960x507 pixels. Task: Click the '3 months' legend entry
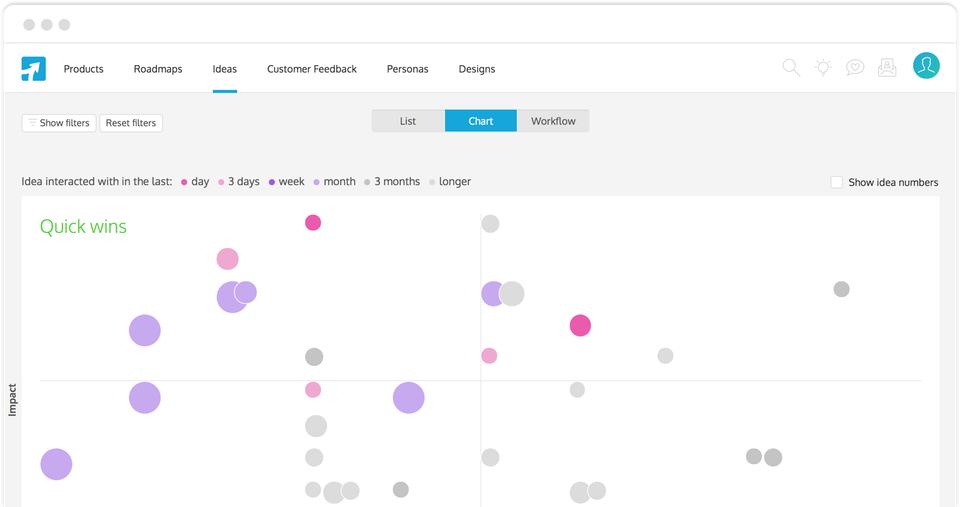coord(392,182)
